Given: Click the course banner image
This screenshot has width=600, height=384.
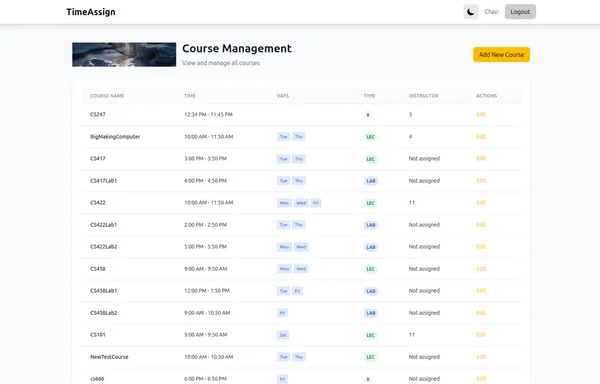Looking at the screenshot, I should click(x=124, y=55).
